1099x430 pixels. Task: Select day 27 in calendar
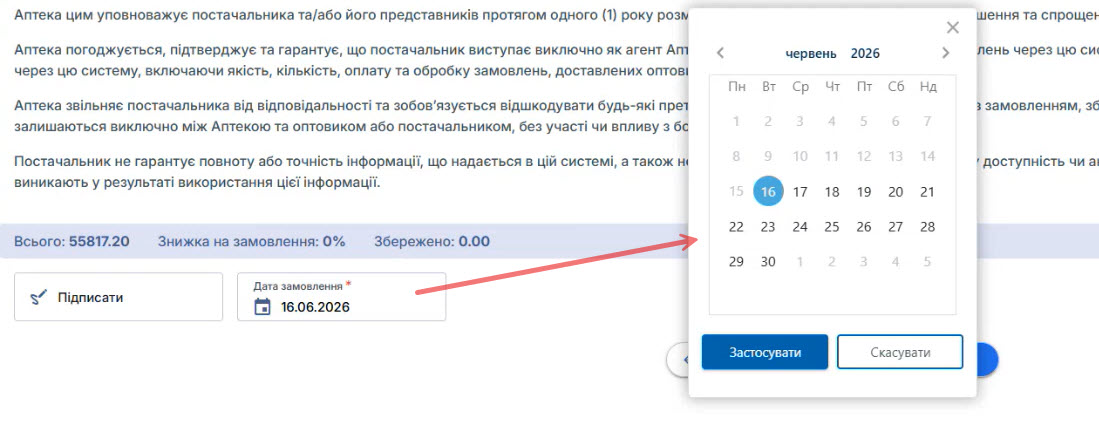click(896, 227)
